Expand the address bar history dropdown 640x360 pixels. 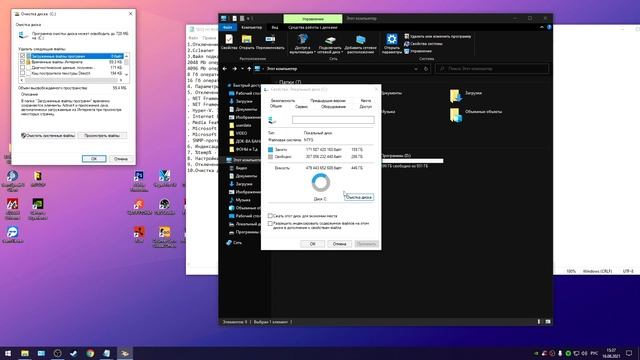[x=416, y=69]
